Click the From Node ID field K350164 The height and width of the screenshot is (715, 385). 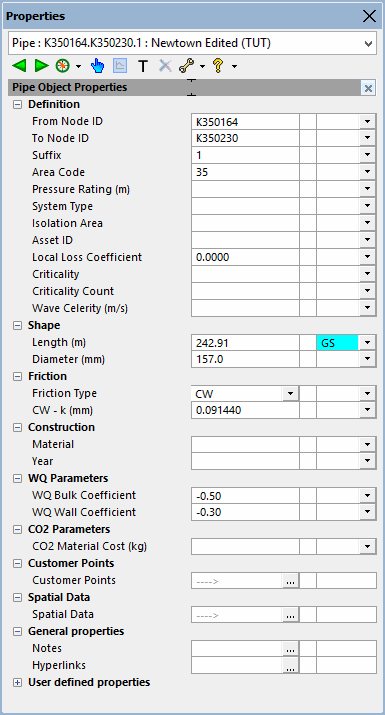[245, 122]
